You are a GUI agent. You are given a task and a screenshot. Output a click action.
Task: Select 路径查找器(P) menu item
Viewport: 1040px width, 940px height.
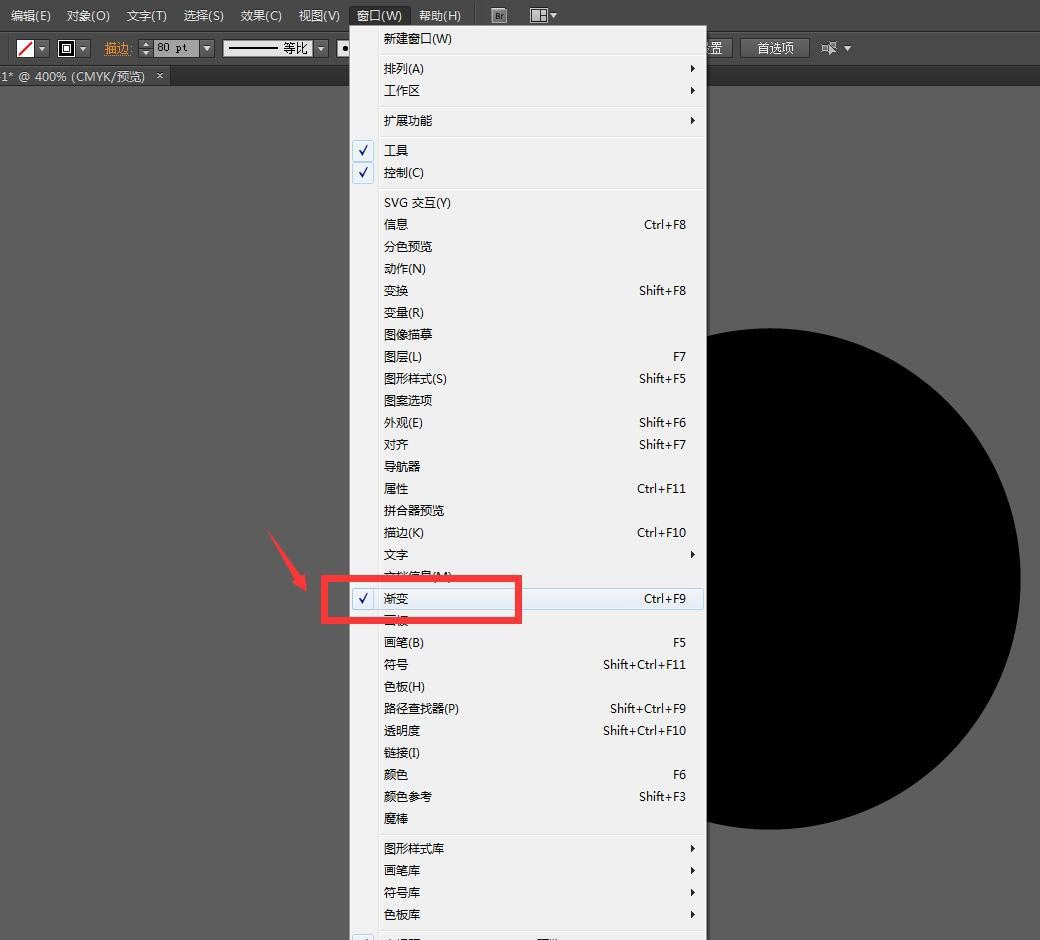coord(527,708)
